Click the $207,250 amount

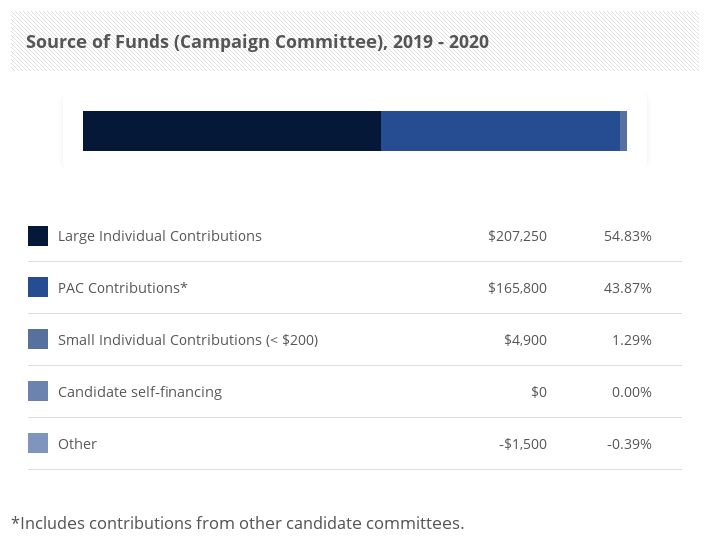(x=517, y=236)
